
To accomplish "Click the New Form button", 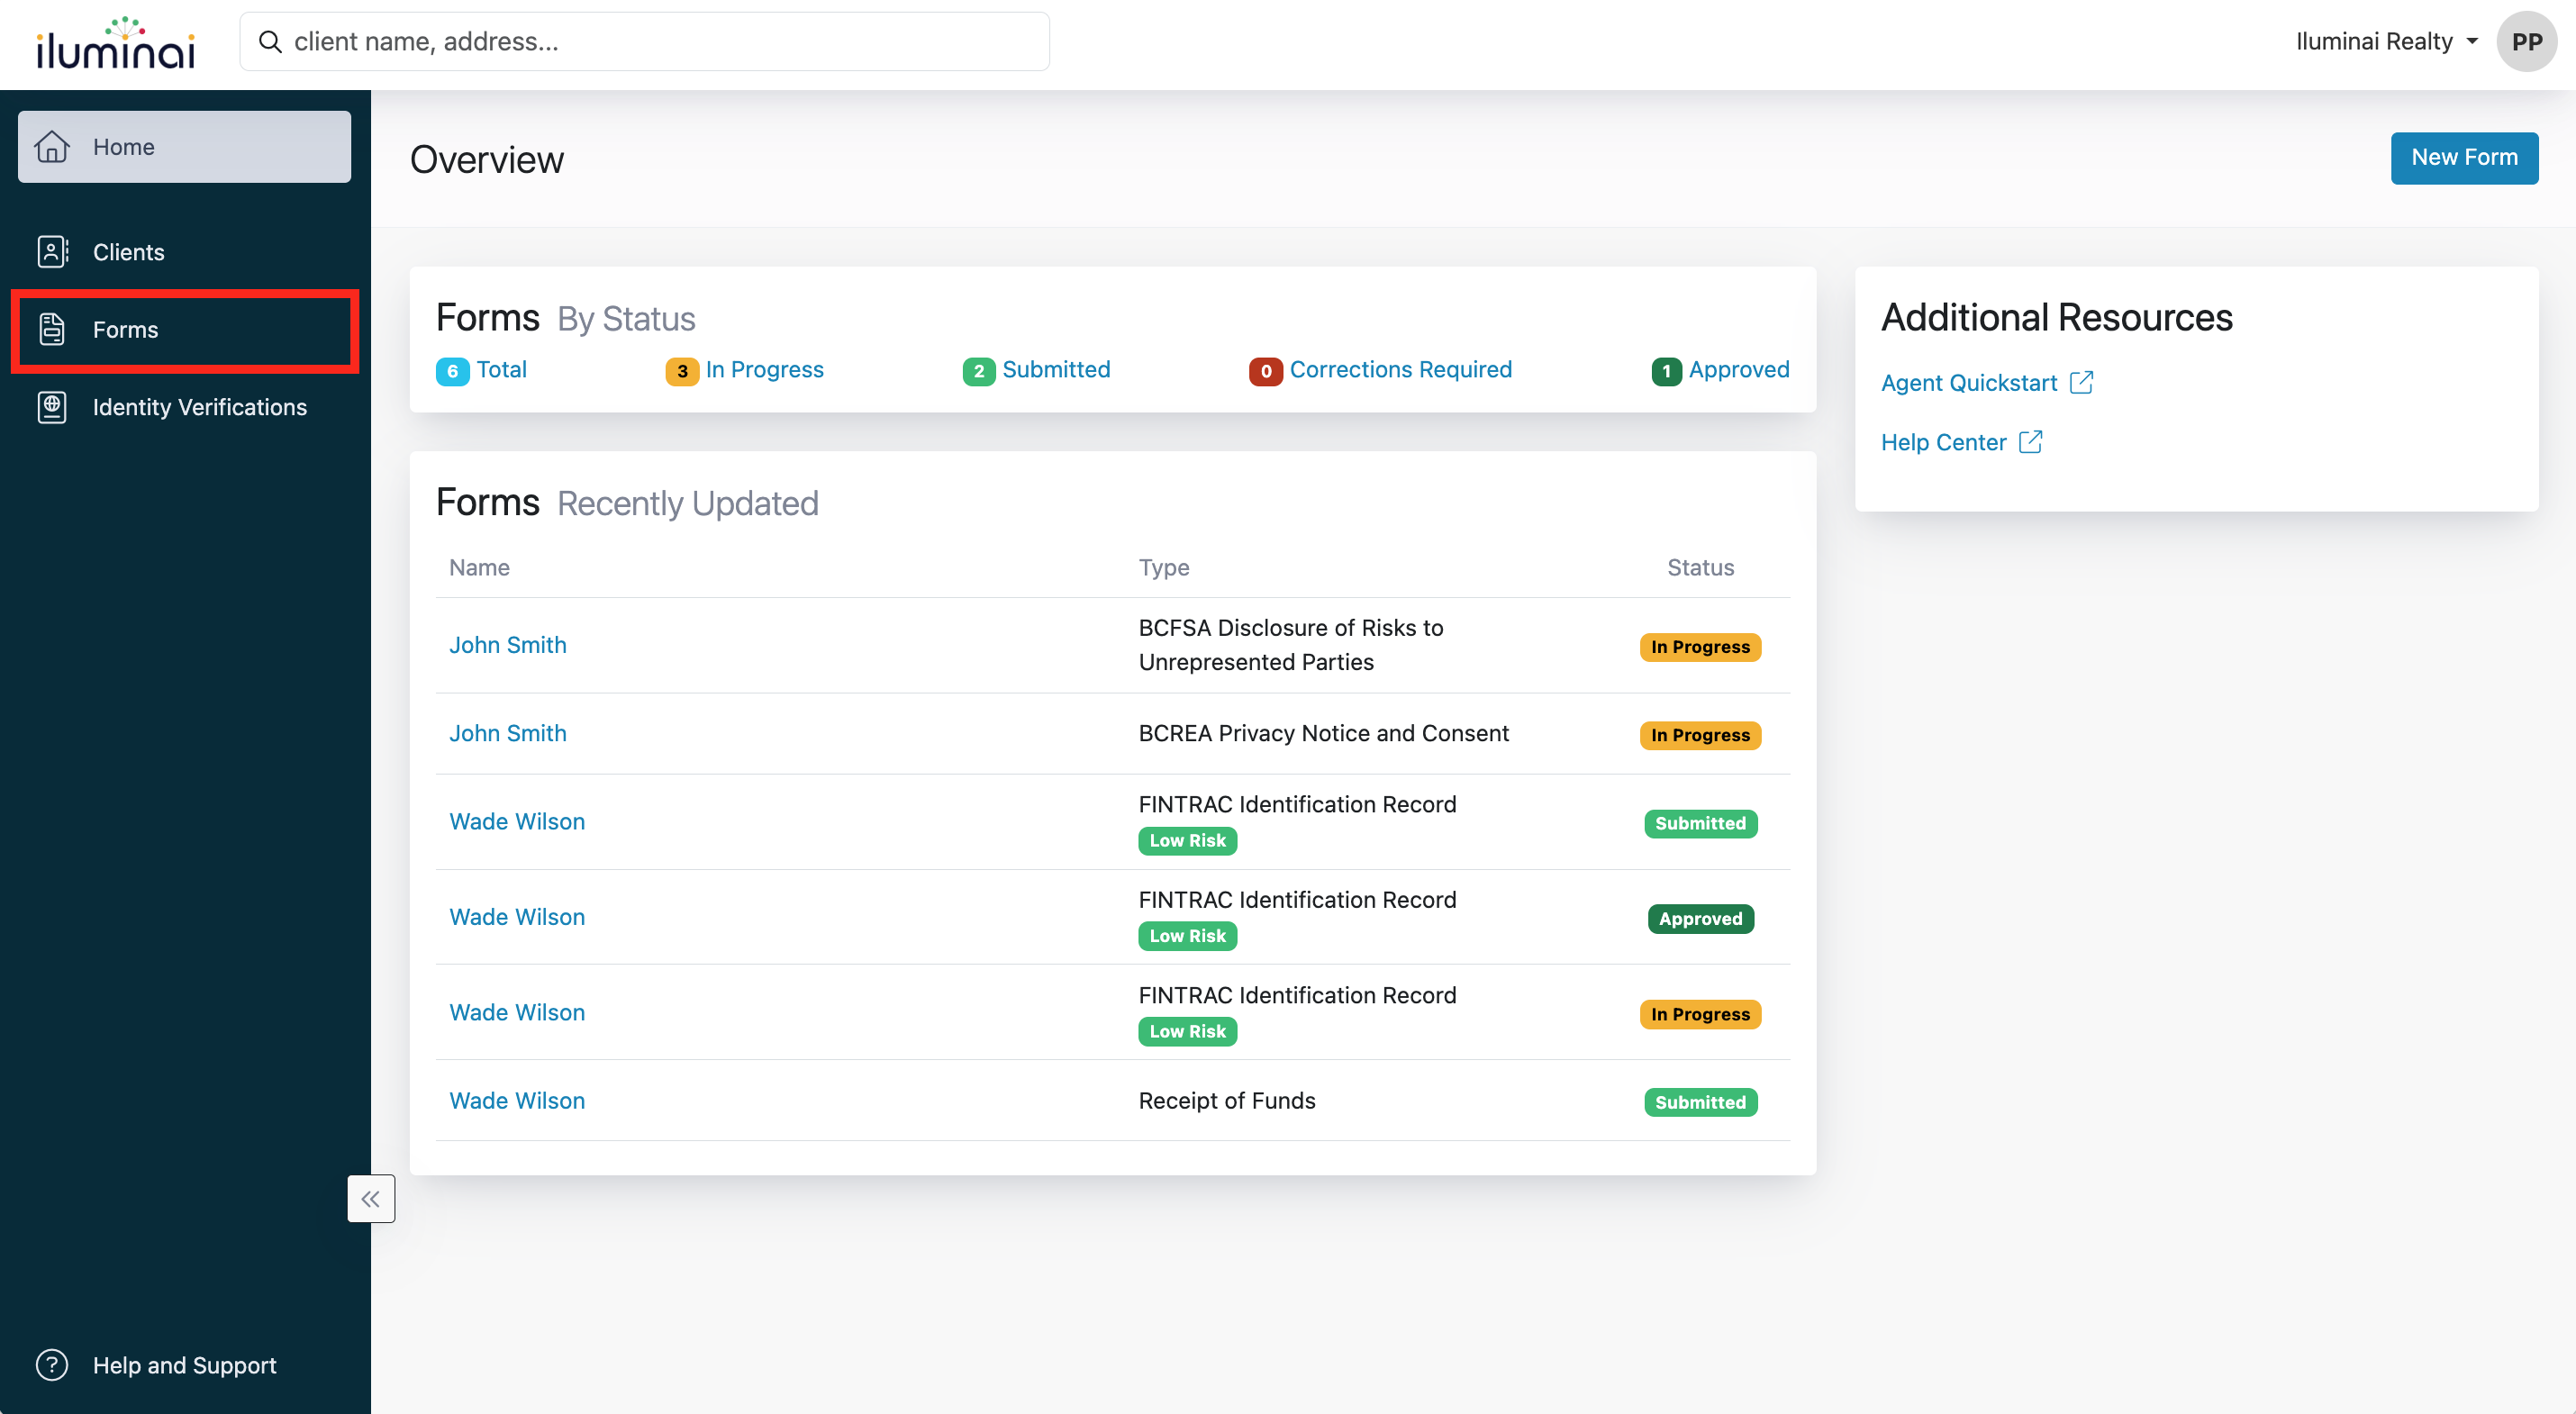I will pos(2463,158).
